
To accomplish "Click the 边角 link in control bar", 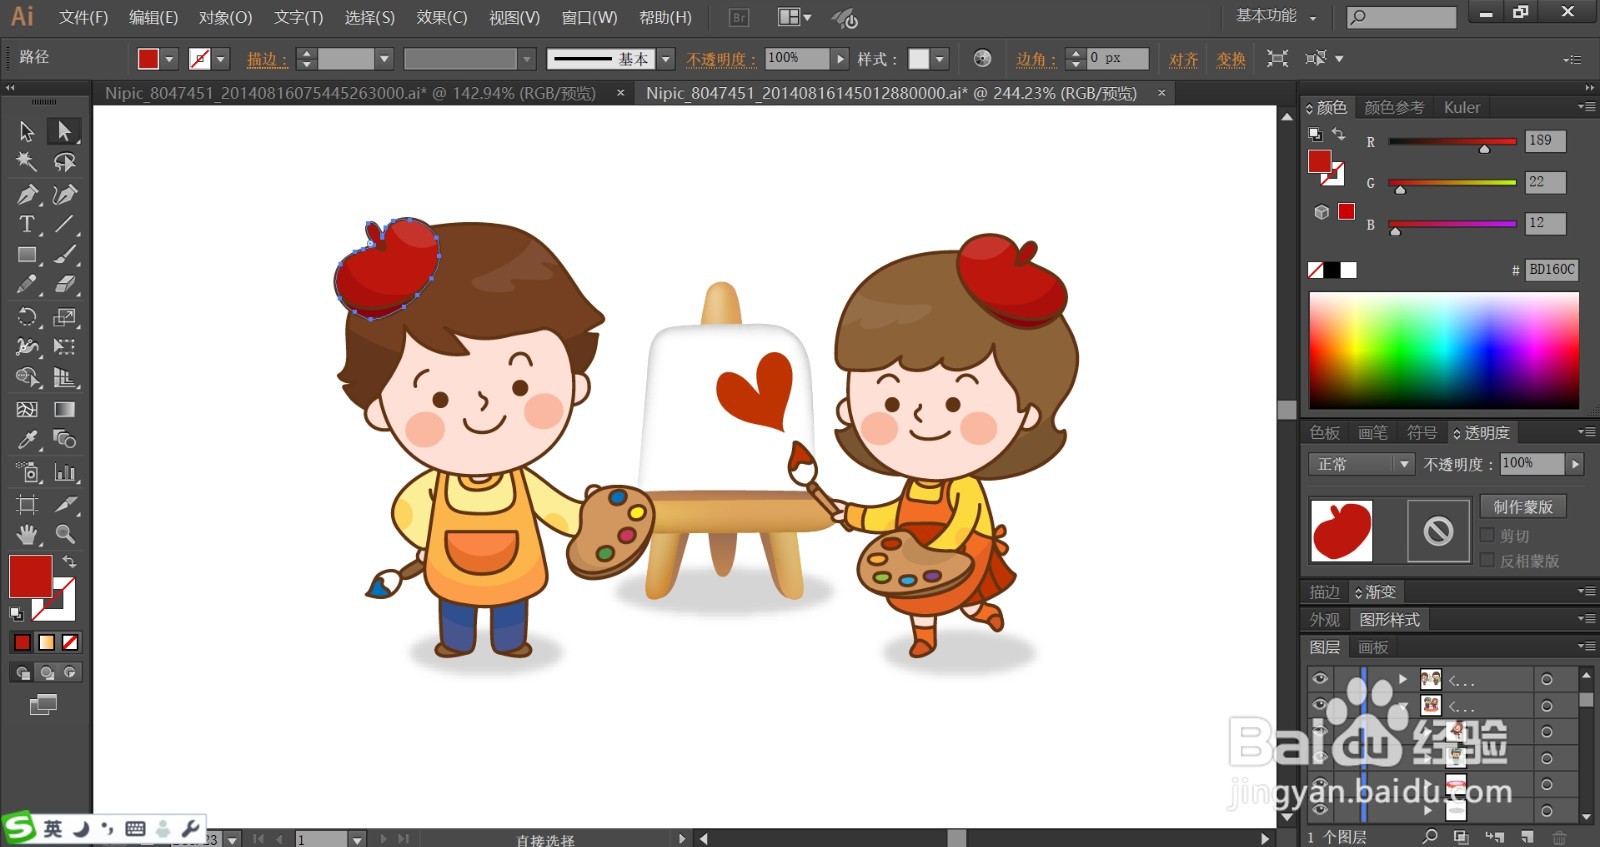I will (x=1036, y=59).
